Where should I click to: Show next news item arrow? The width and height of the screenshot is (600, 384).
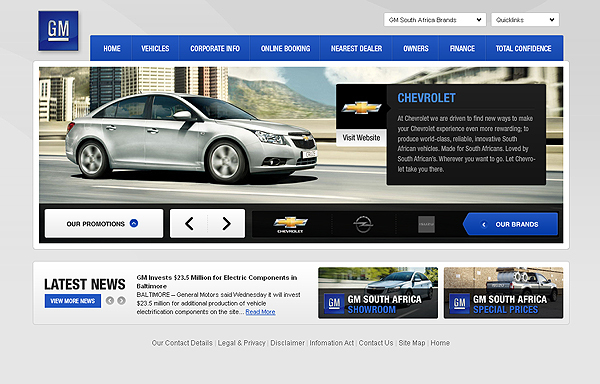[x=121, y=301]
